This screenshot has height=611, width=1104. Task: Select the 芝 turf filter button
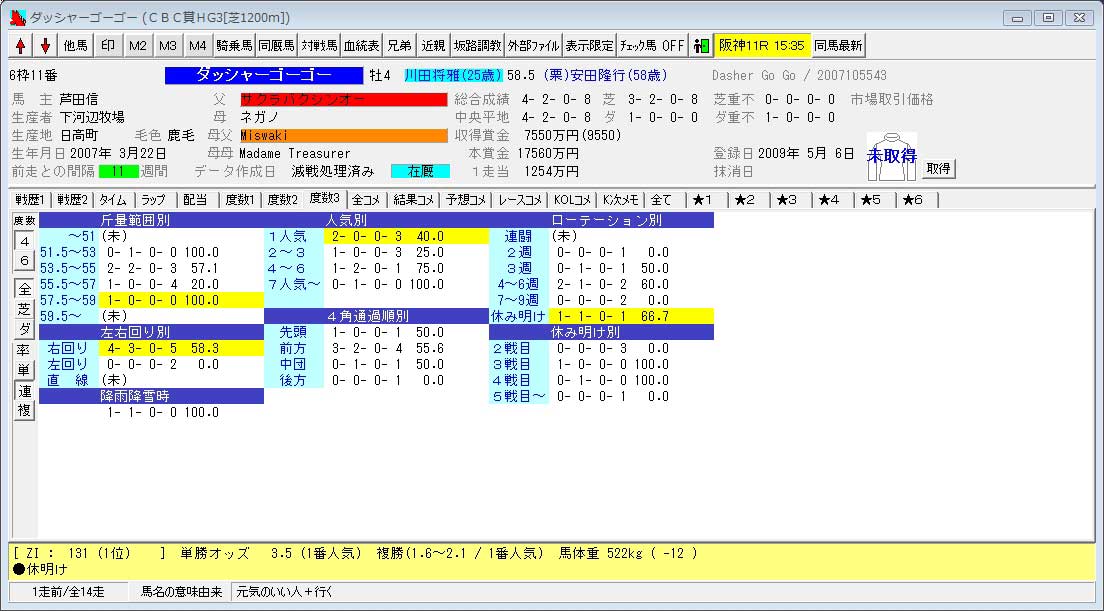click(x=24, y=309)
